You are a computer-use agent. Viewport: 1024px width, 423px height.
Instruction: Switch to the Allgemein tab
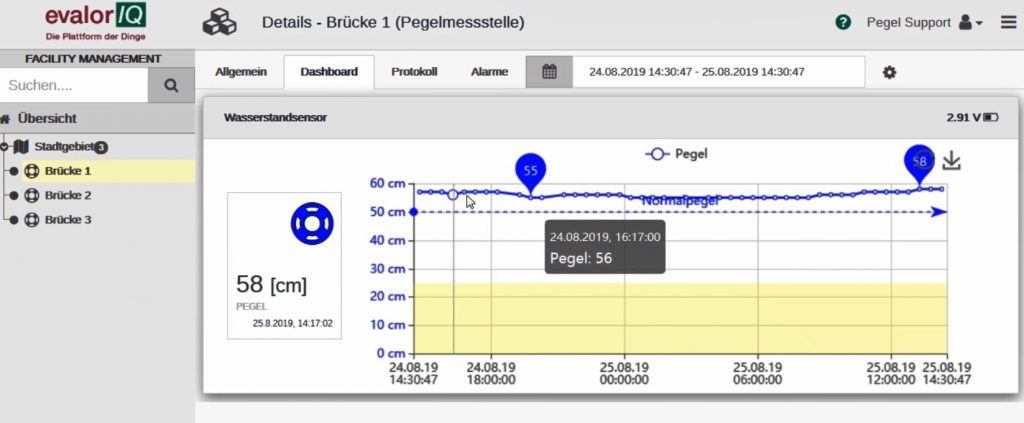(x=241, y=72)
